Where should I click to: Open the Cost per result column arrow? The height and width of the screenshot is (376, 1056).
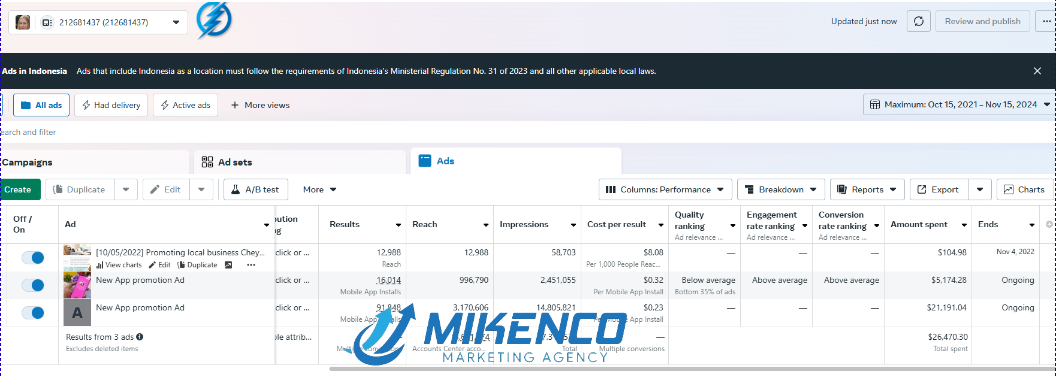click(661, 224)
